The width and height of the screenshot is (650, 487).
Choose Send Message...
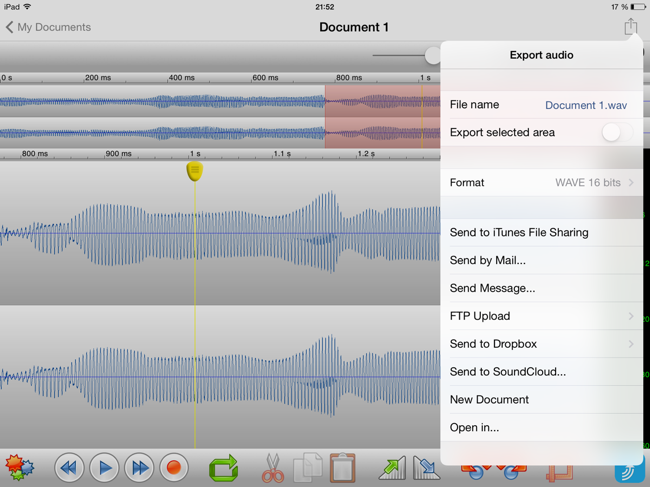click(x=541, y=288)
